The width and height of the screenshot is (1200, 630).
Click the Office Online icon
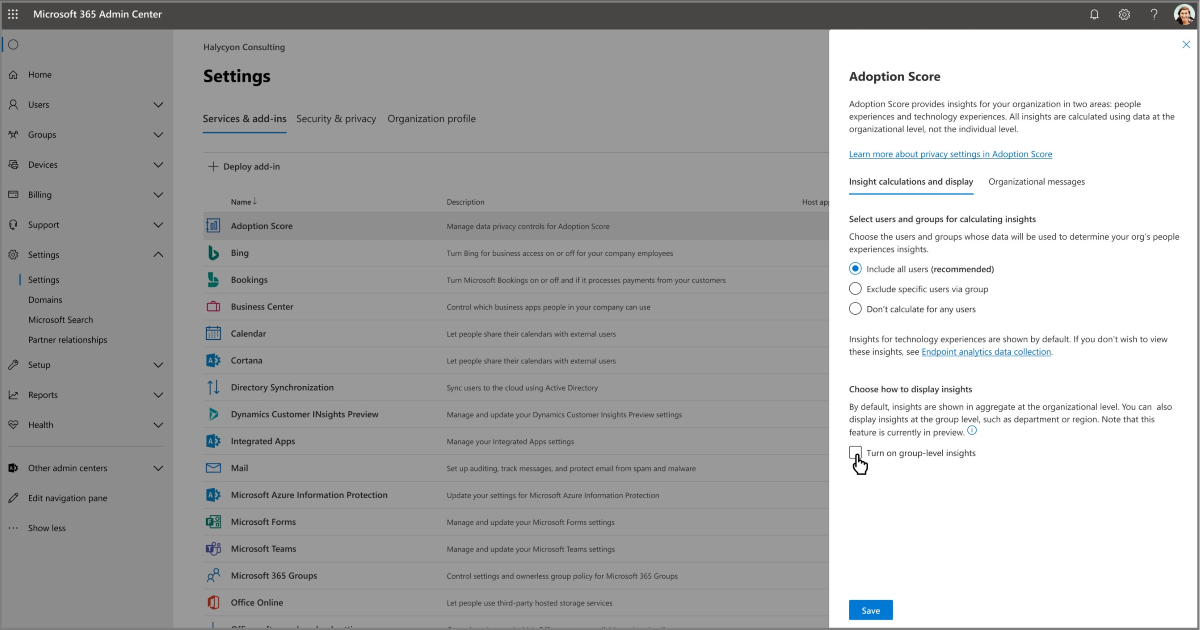[x=213, y=603]
